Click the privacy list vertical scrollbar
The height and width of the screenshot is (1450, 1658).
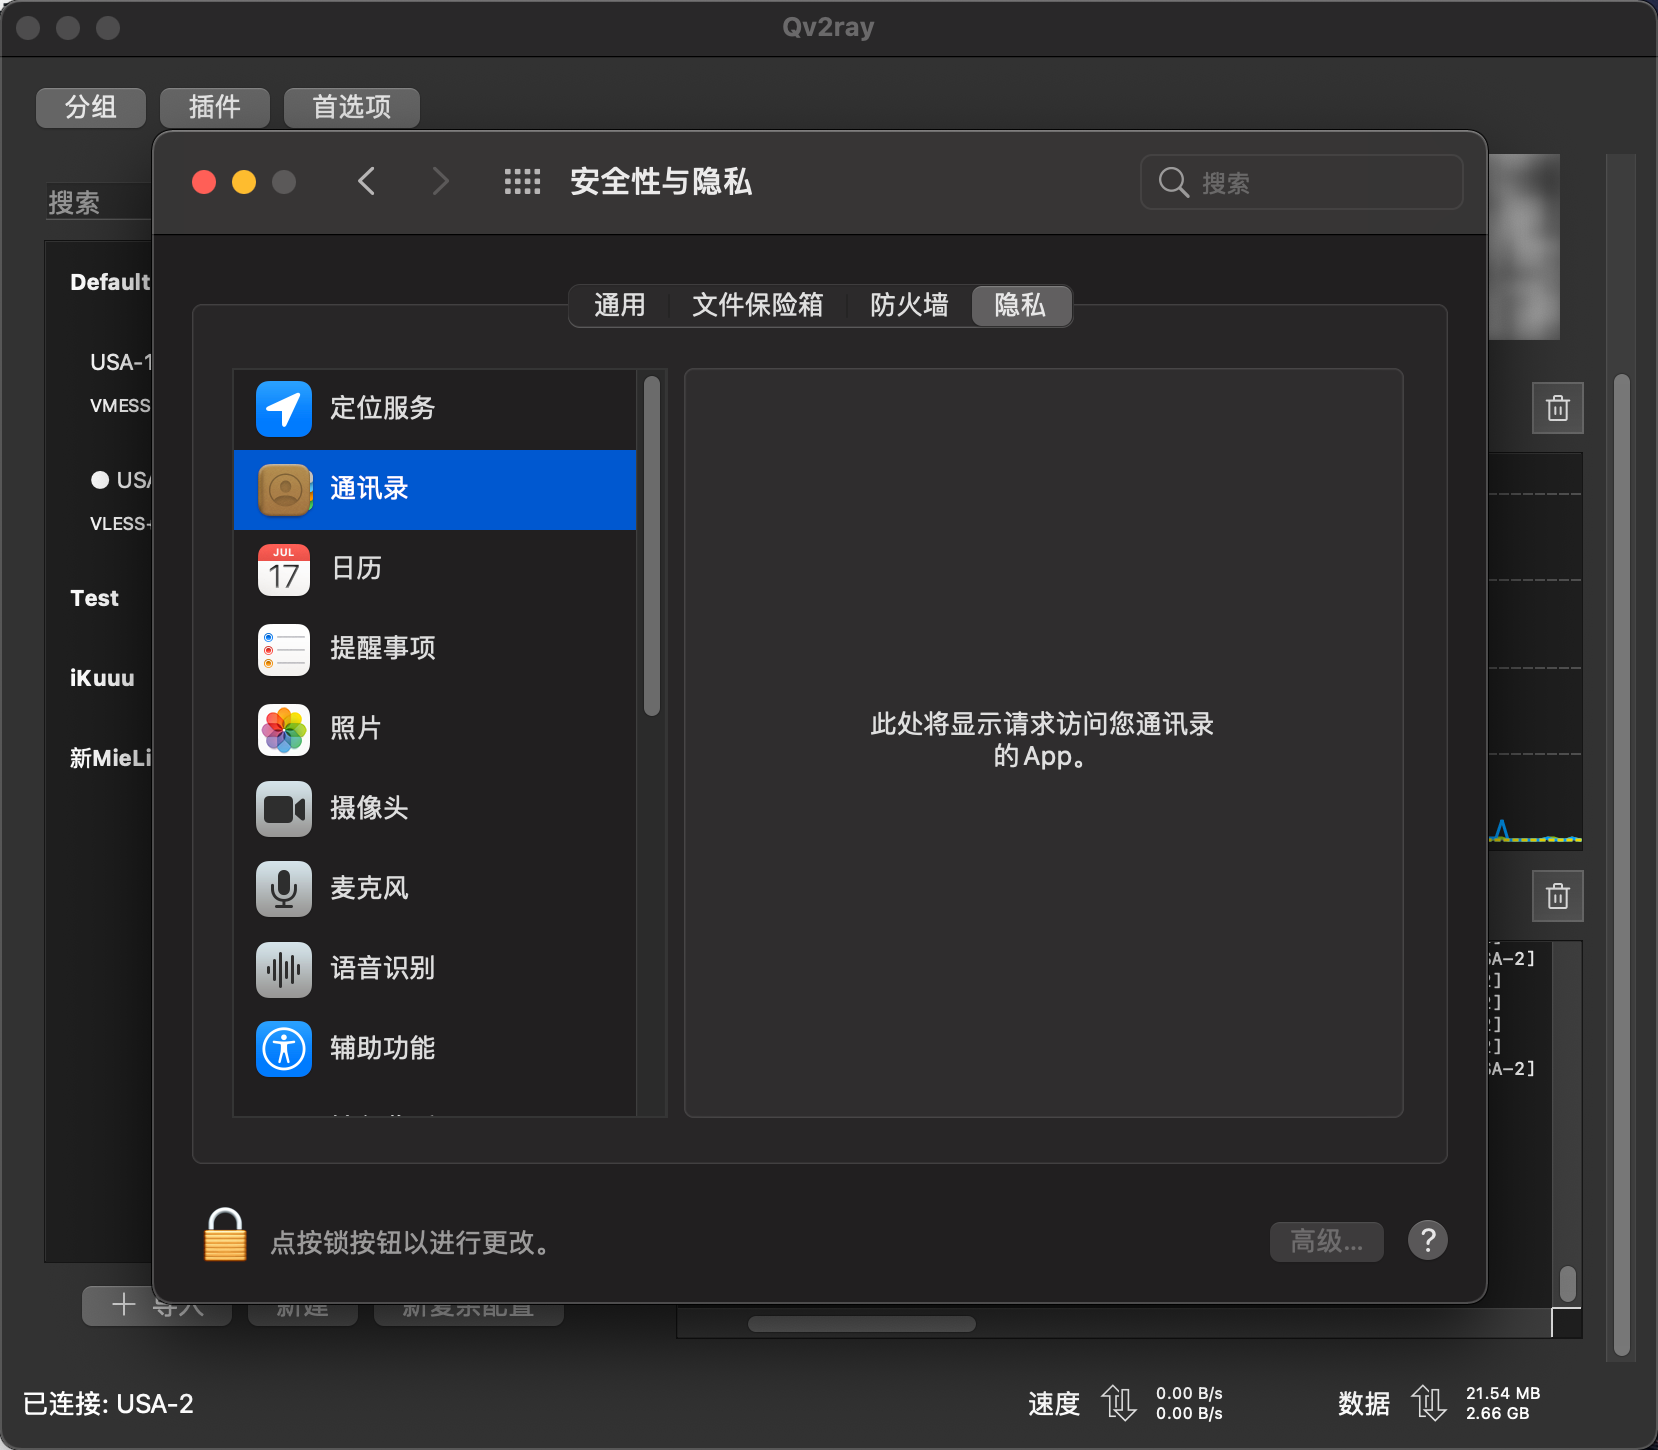point(652,546)
